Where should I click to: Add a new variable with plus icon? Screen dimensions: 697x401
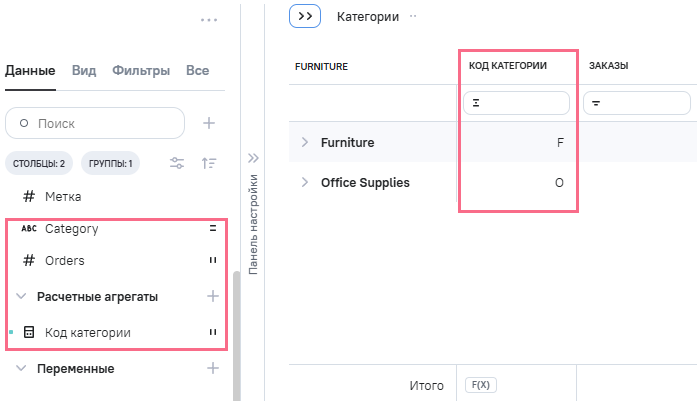tap(212, 368)
